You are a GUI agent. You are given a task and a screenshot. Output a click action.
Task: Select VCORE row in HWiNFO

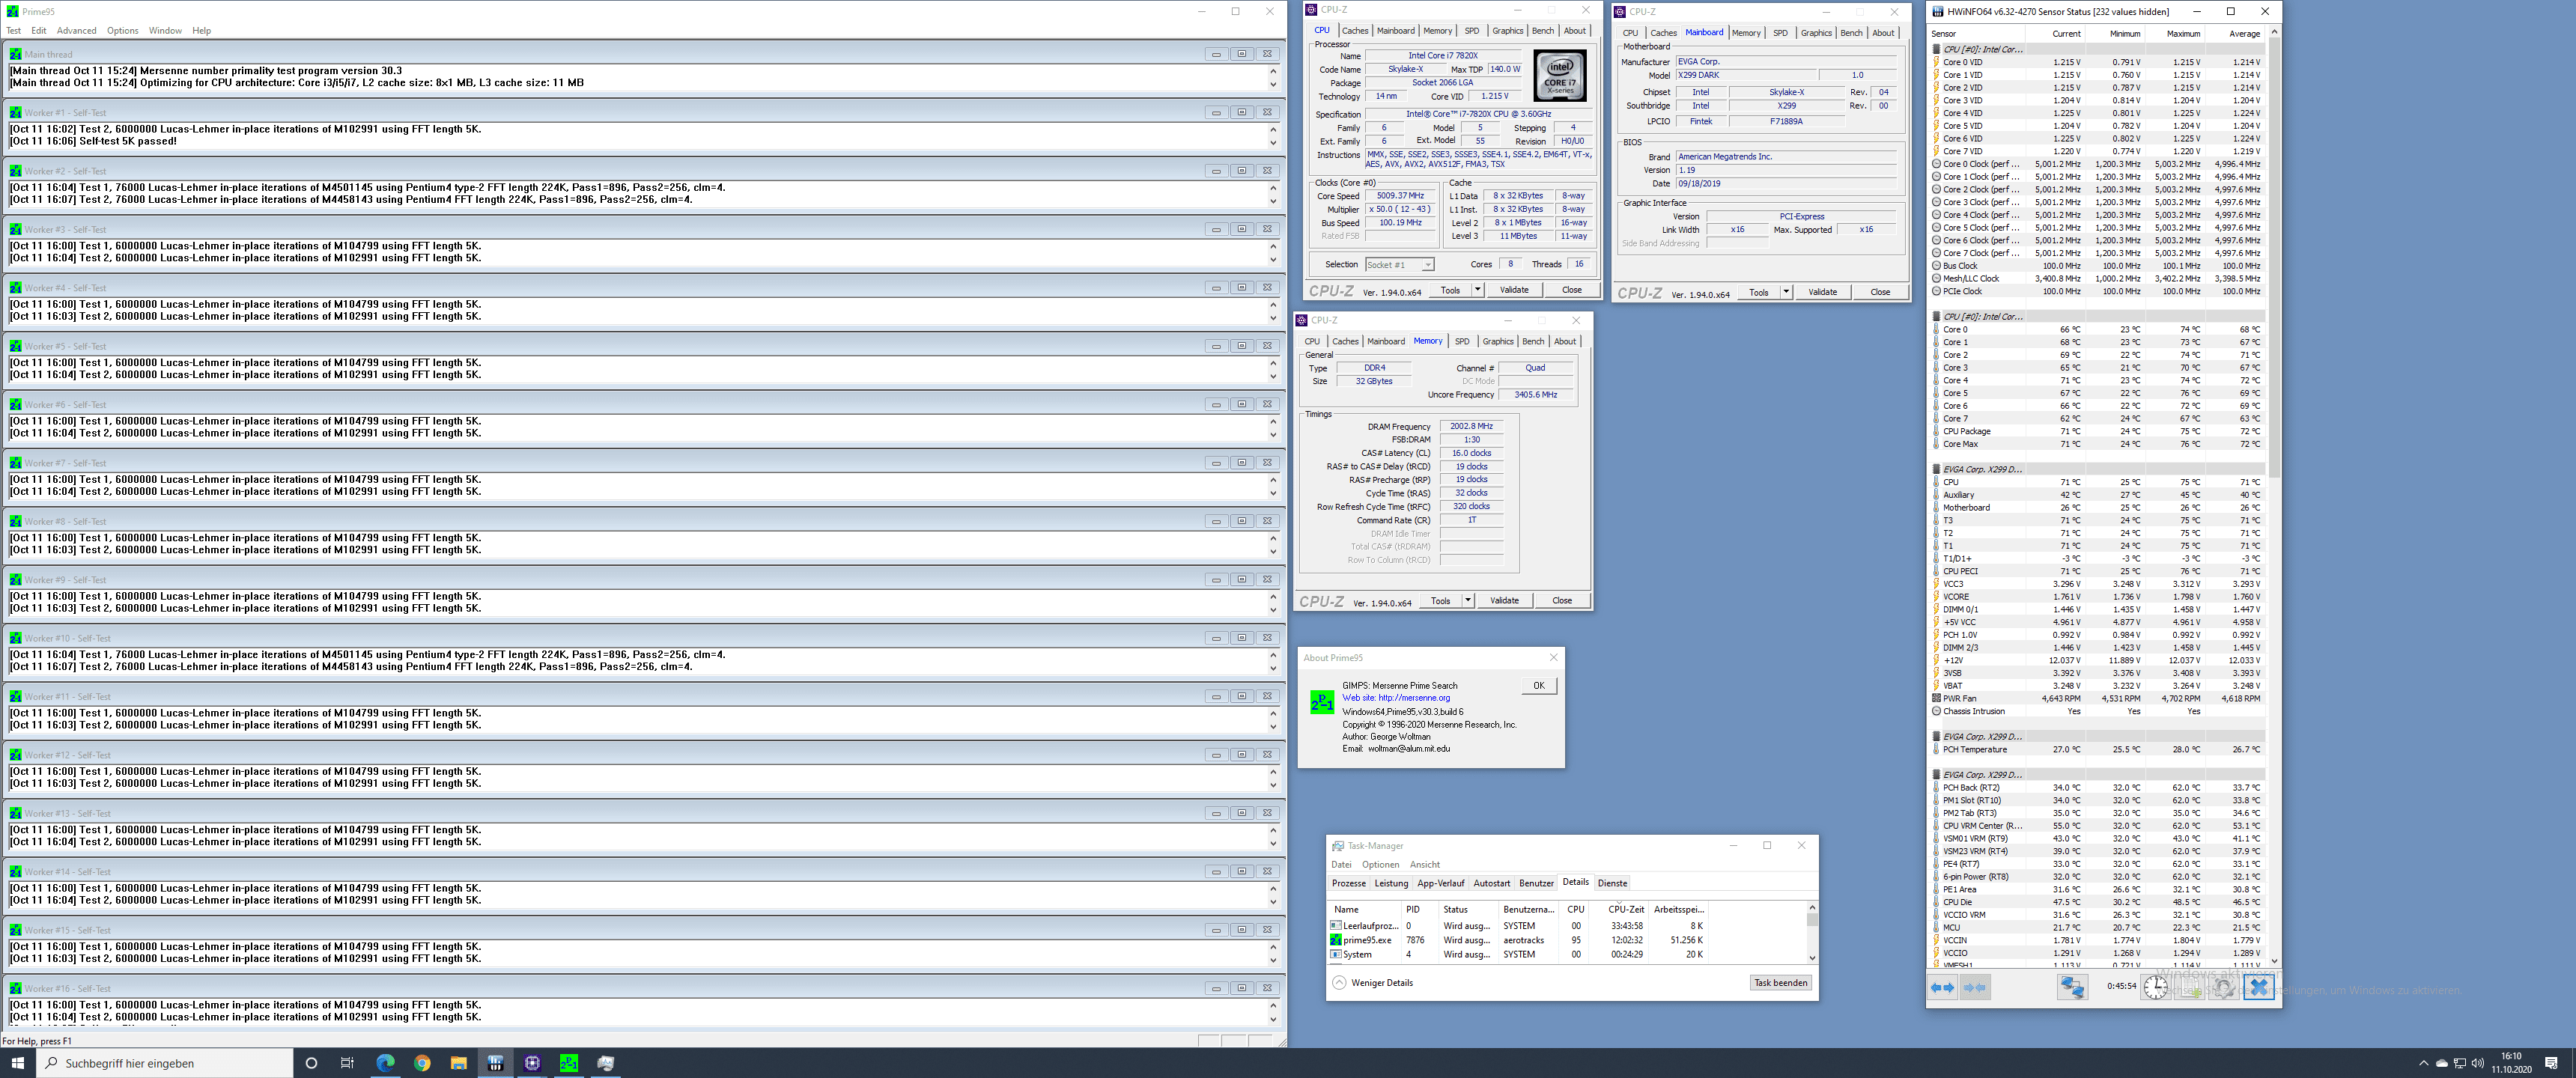coord(2098,597)
